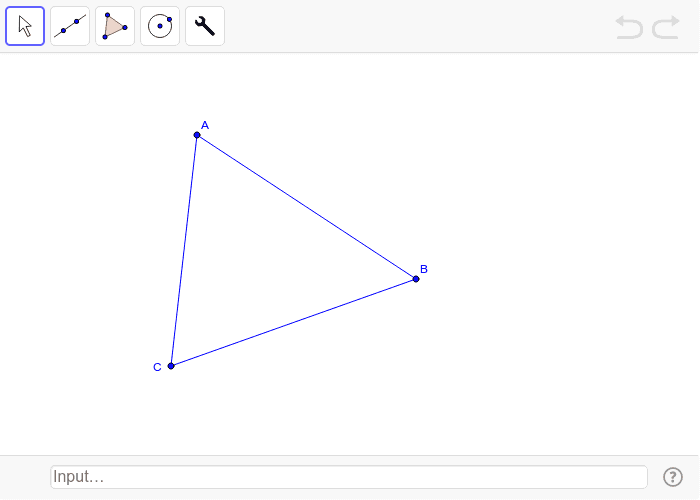Select point A of the triangle
Screen dimensions: 700x500
pyautogui.click(x=197, y=135)
